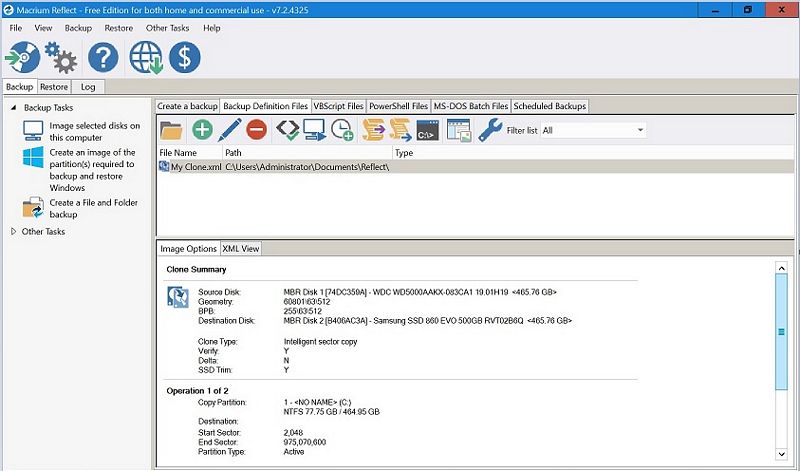Screen dimensions: 800x471
Task: Open the Filter list dropdown
Action: click(593, 131)
